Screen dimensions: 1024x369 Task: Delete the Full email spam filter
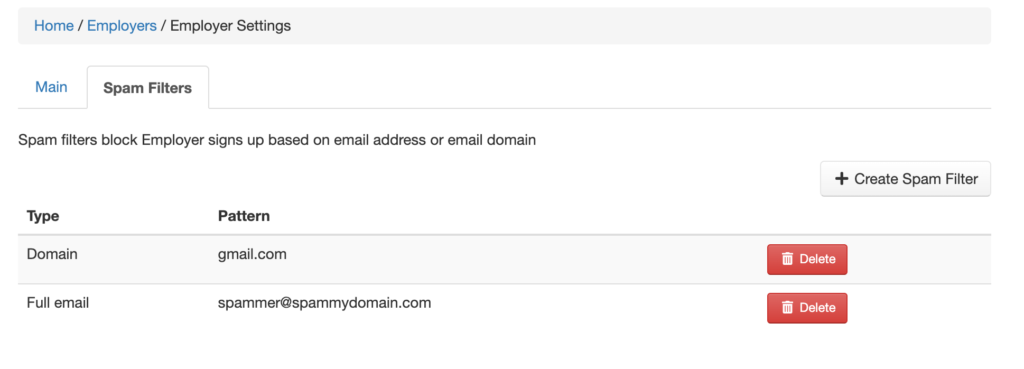click(807, 308)
